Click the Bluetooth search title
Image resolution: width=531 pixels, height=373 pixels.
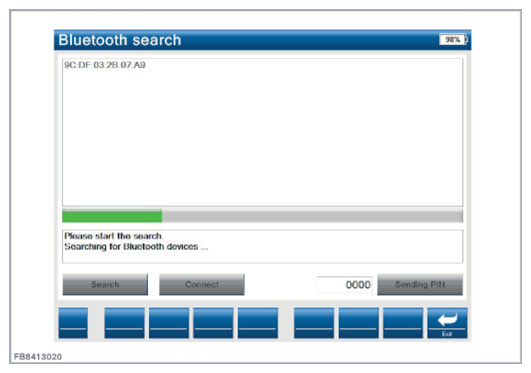pos(120,40)
